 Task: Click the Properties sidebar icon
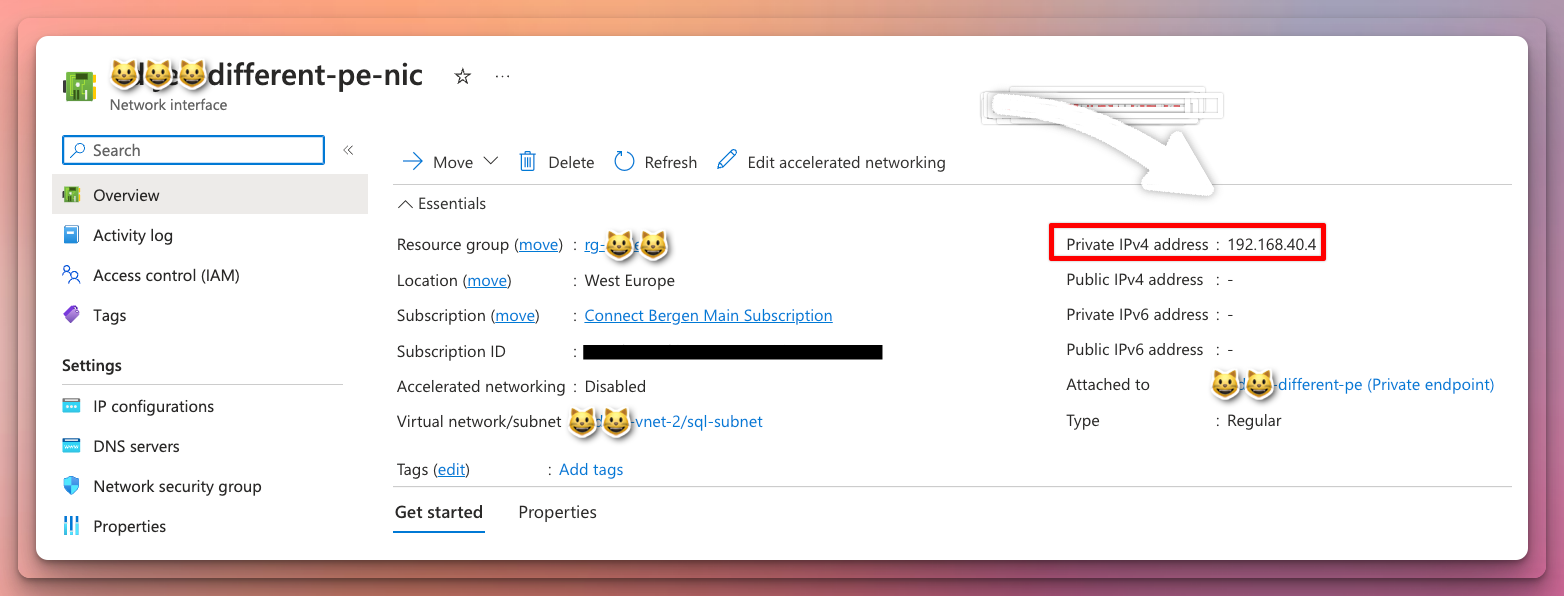[x=71, y=526]
